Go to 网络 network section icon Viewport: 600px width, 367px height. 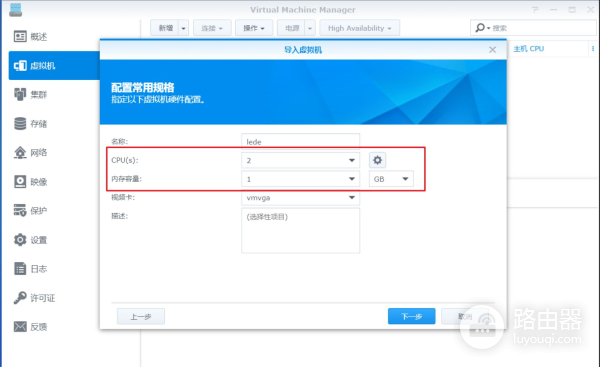[20, 152]
